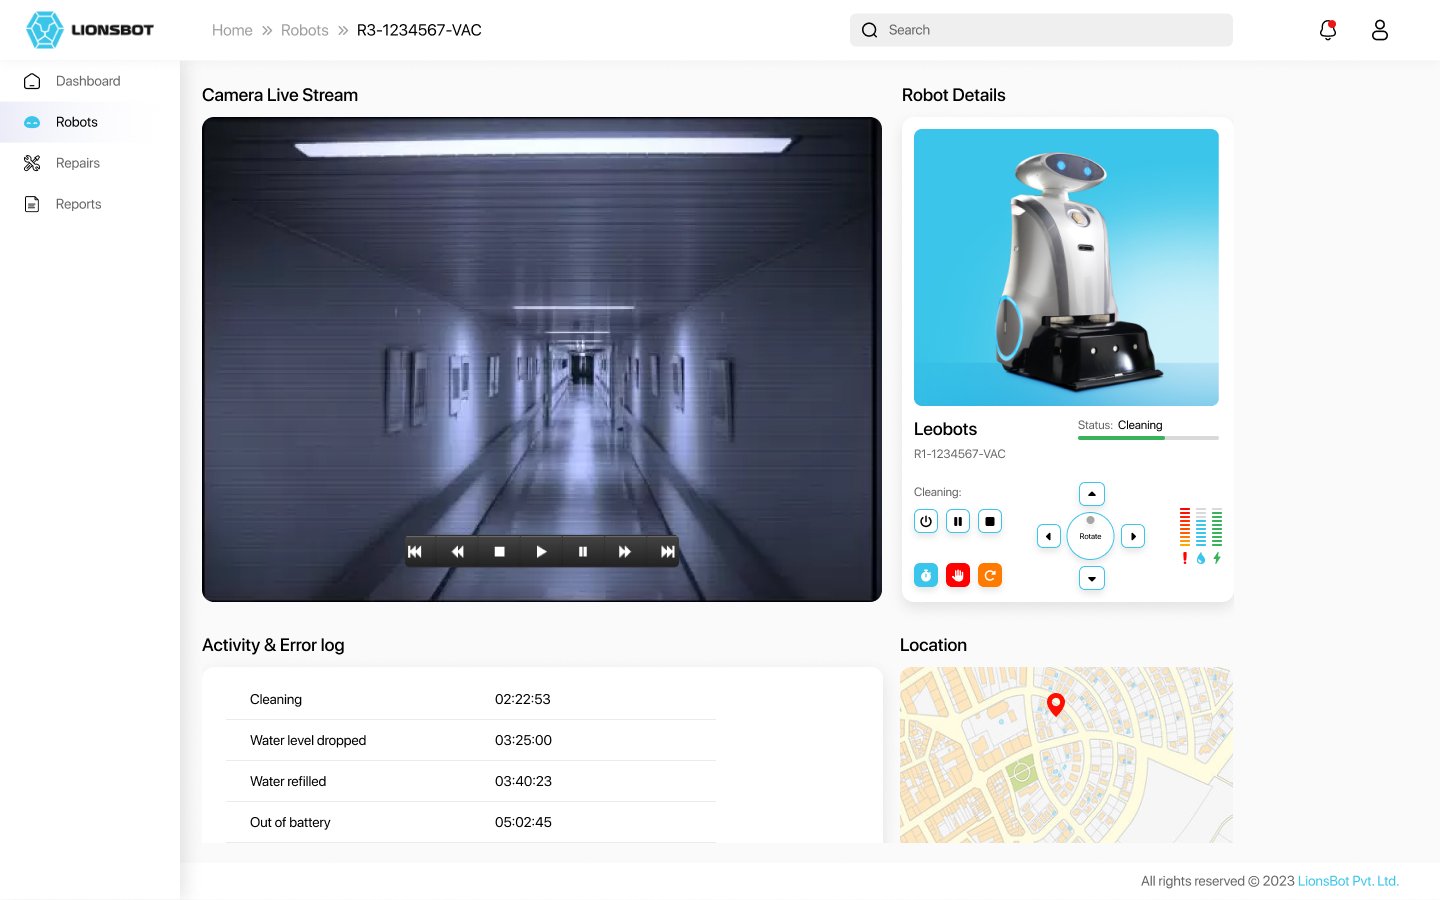
Task: Move robot forward with up arrow
Action: pyautogui.click(x=1092, y=494)
